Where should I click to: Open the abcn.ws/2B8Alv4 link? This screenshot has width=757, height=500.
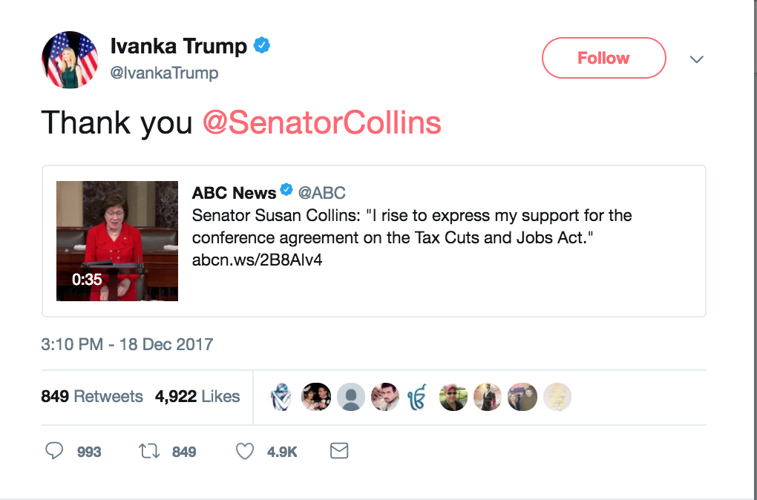click(257, 260)
